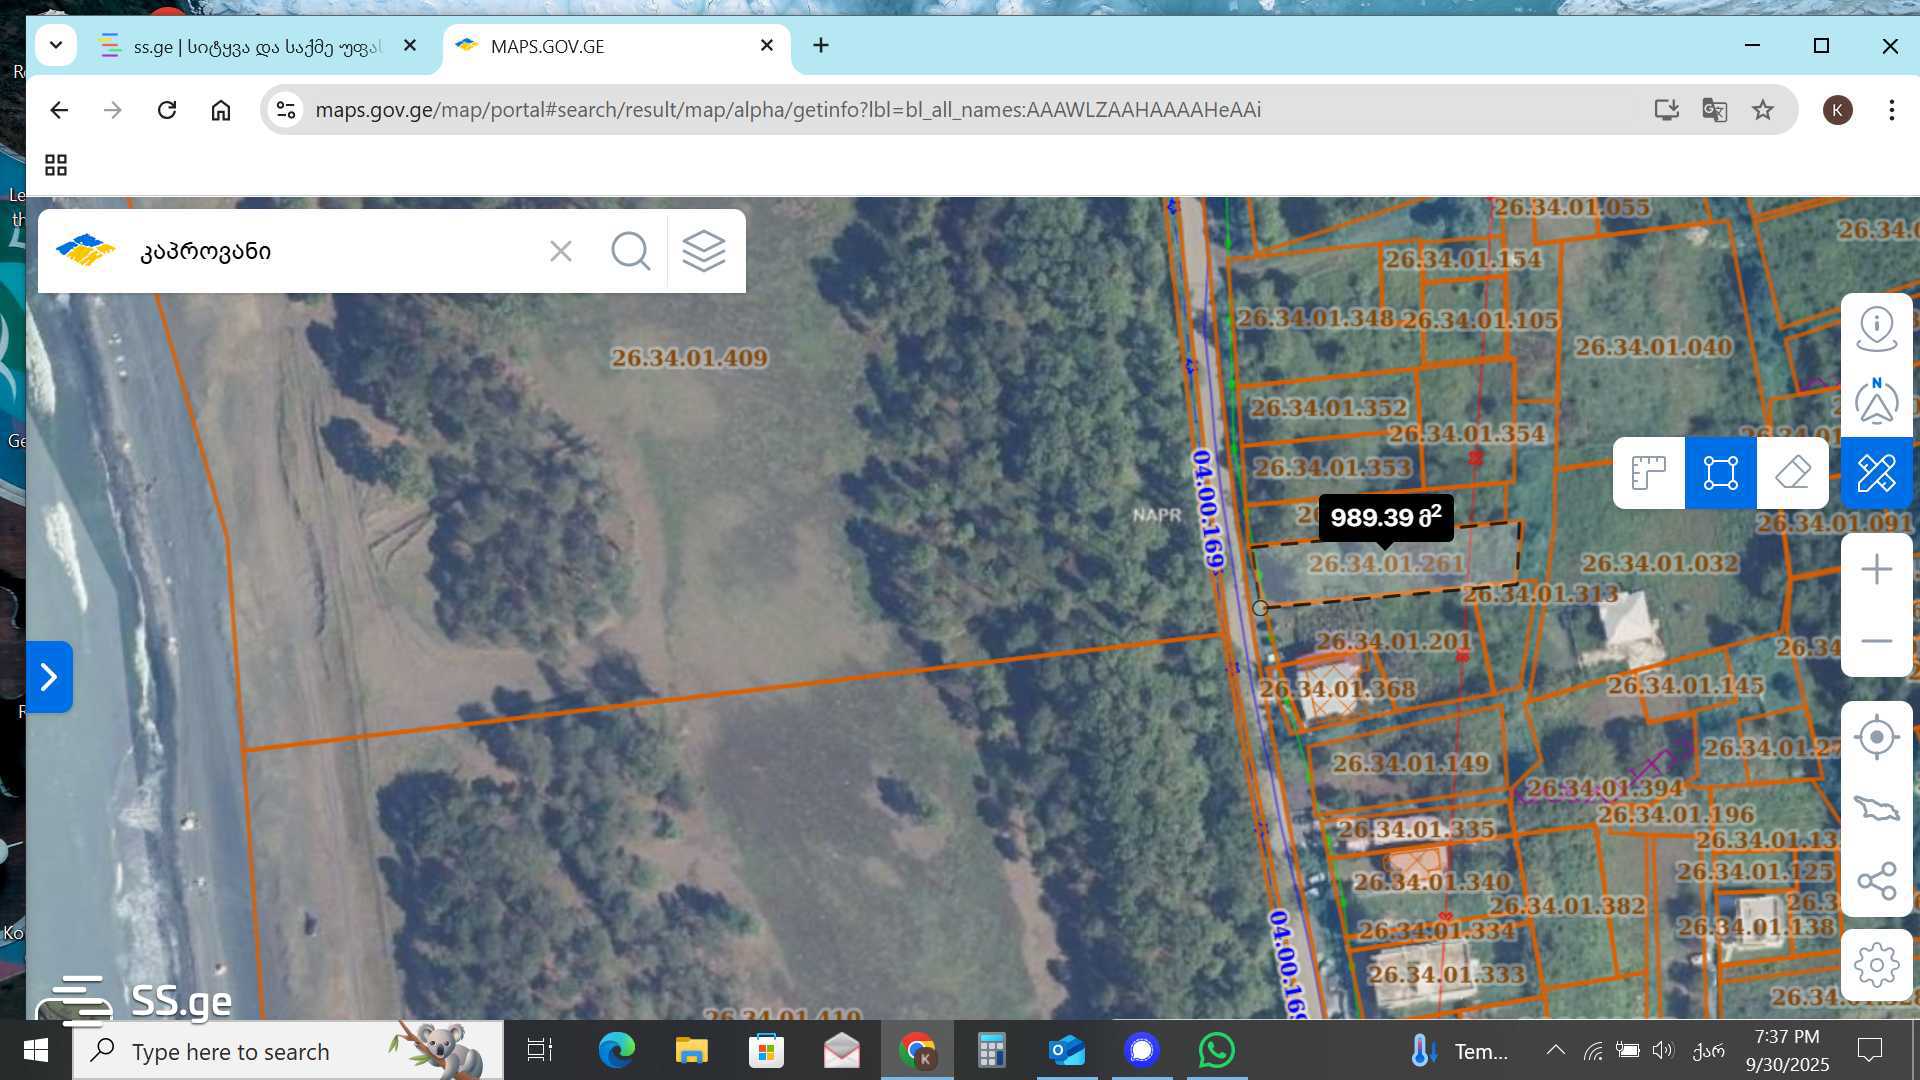Click the locate my position icon
This screenshot has width=1920, height=1080.
pos(1877,737)
